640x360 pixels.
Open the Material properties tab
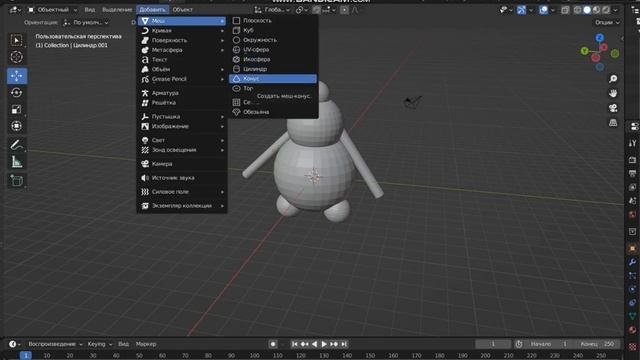pyautogui.click(x=632, y=330)
